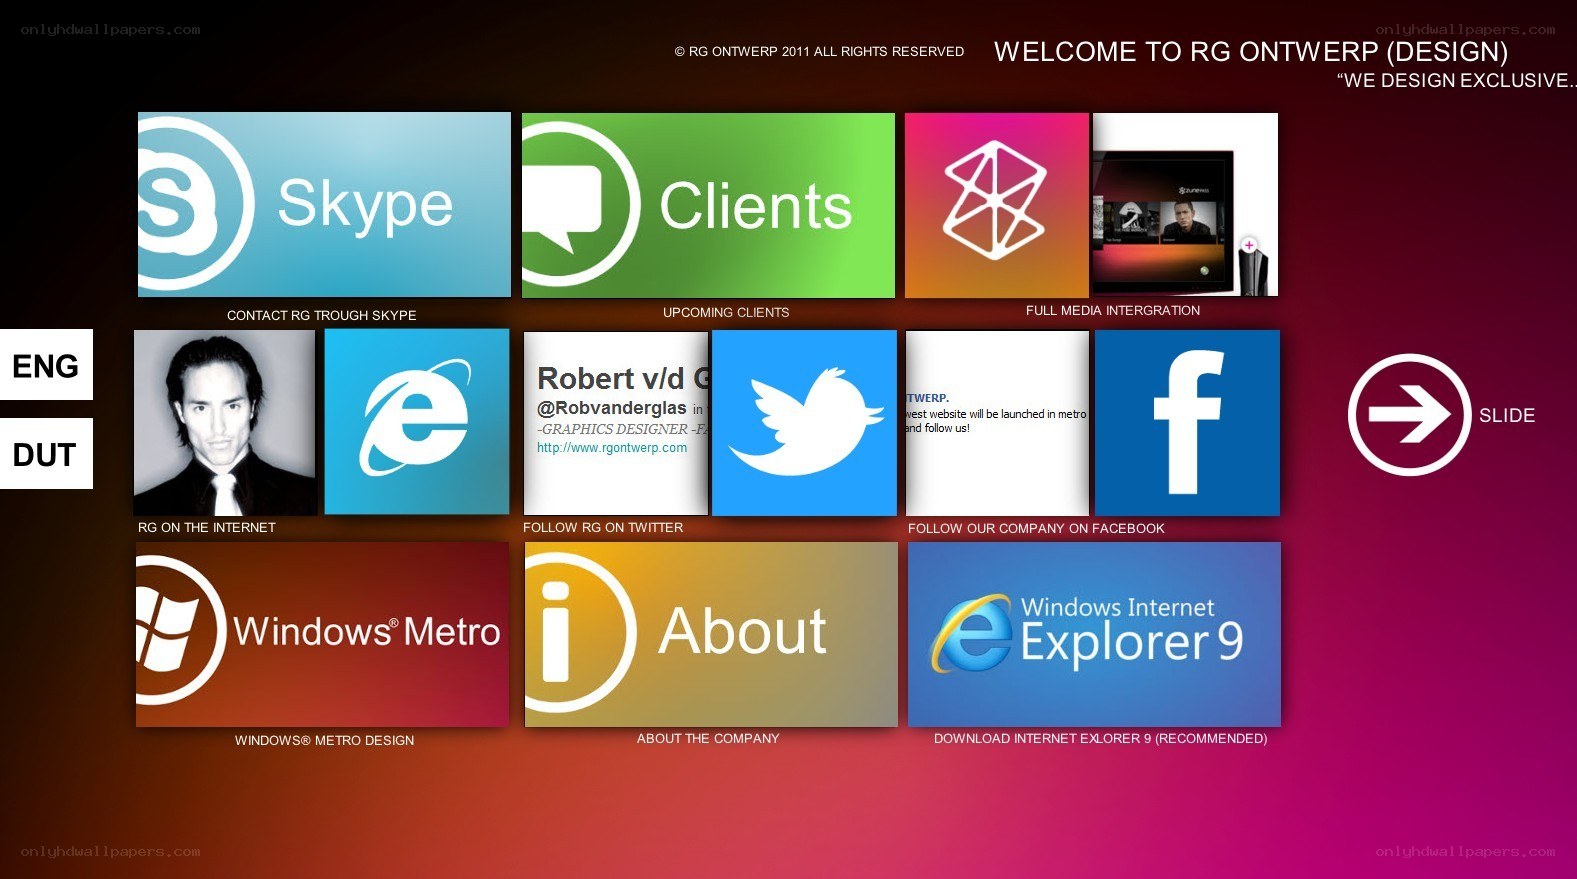The width and height of the screenshot is (1577, 879).
Task: Click the 'FOLLOW OUR COMPANY ON FACEBOOK' caption
Action: point(1036,528)
